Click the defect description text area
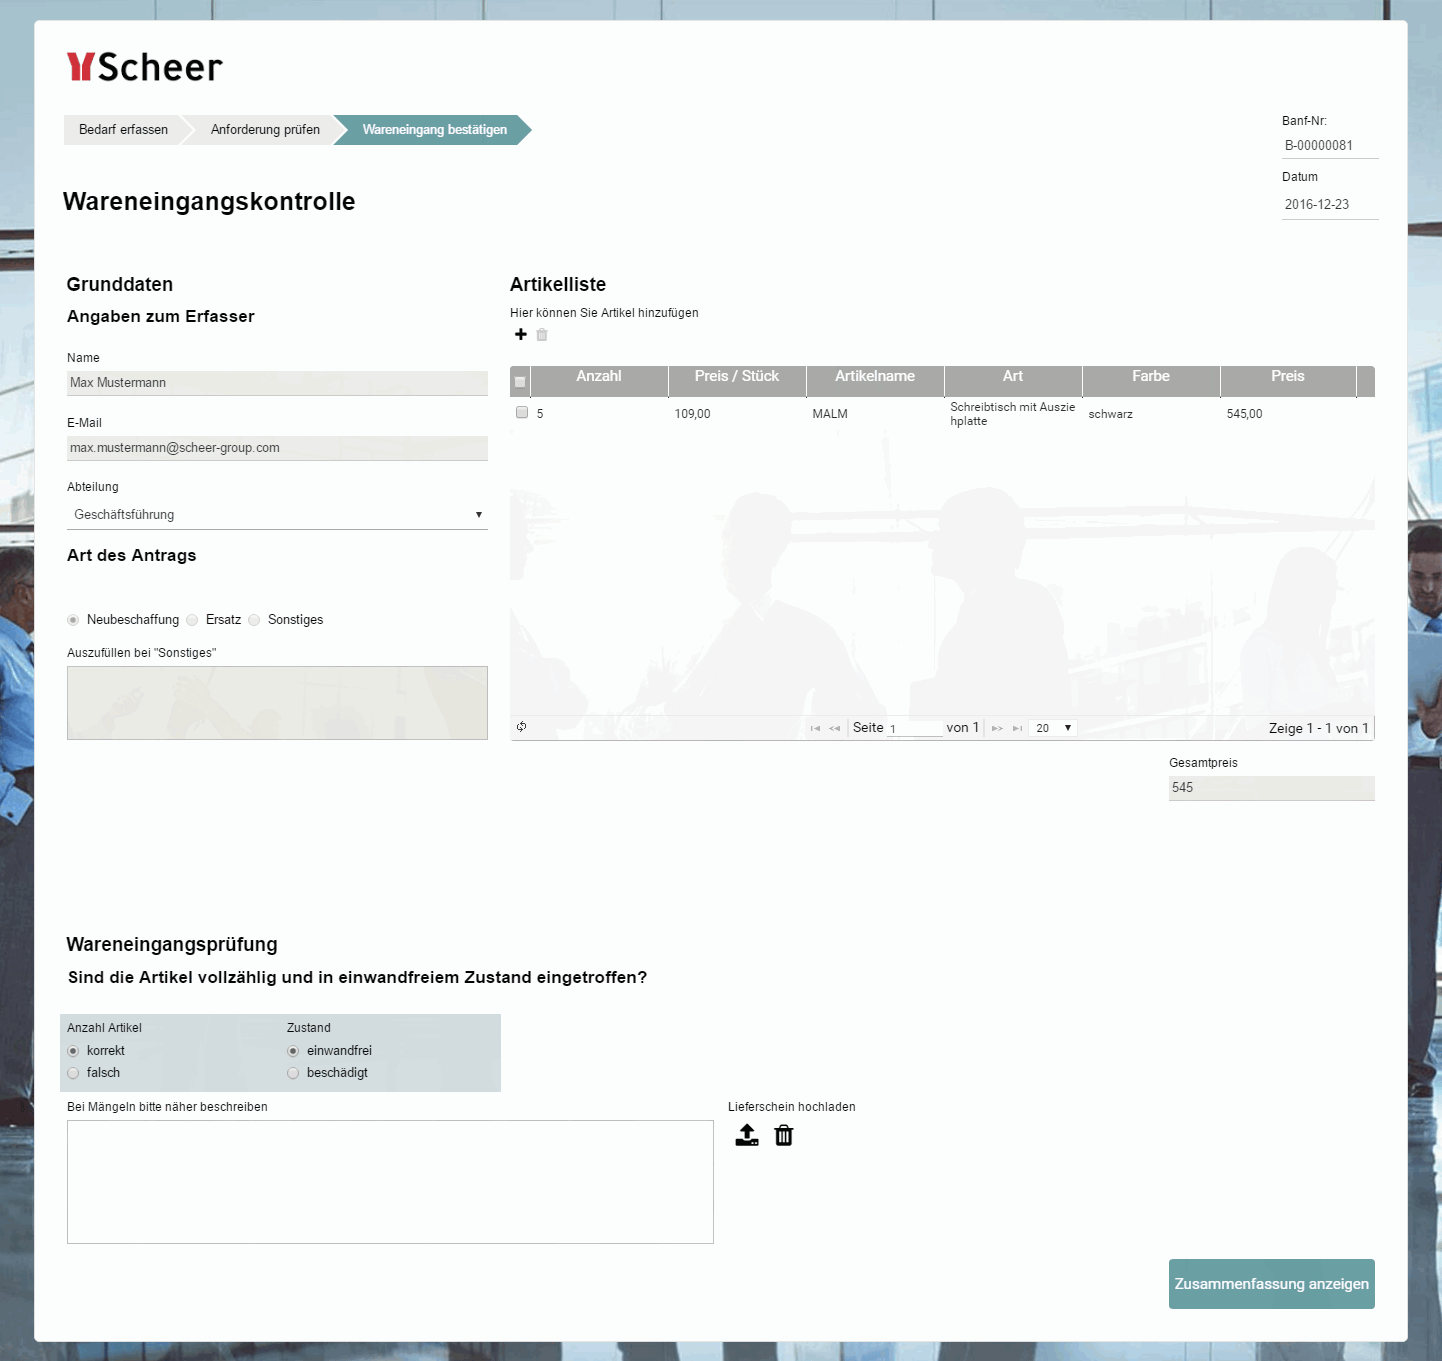Image resolution: width=1442 pixels, height=1361 pixels. pyautogui.click(x=390, y=1182)
